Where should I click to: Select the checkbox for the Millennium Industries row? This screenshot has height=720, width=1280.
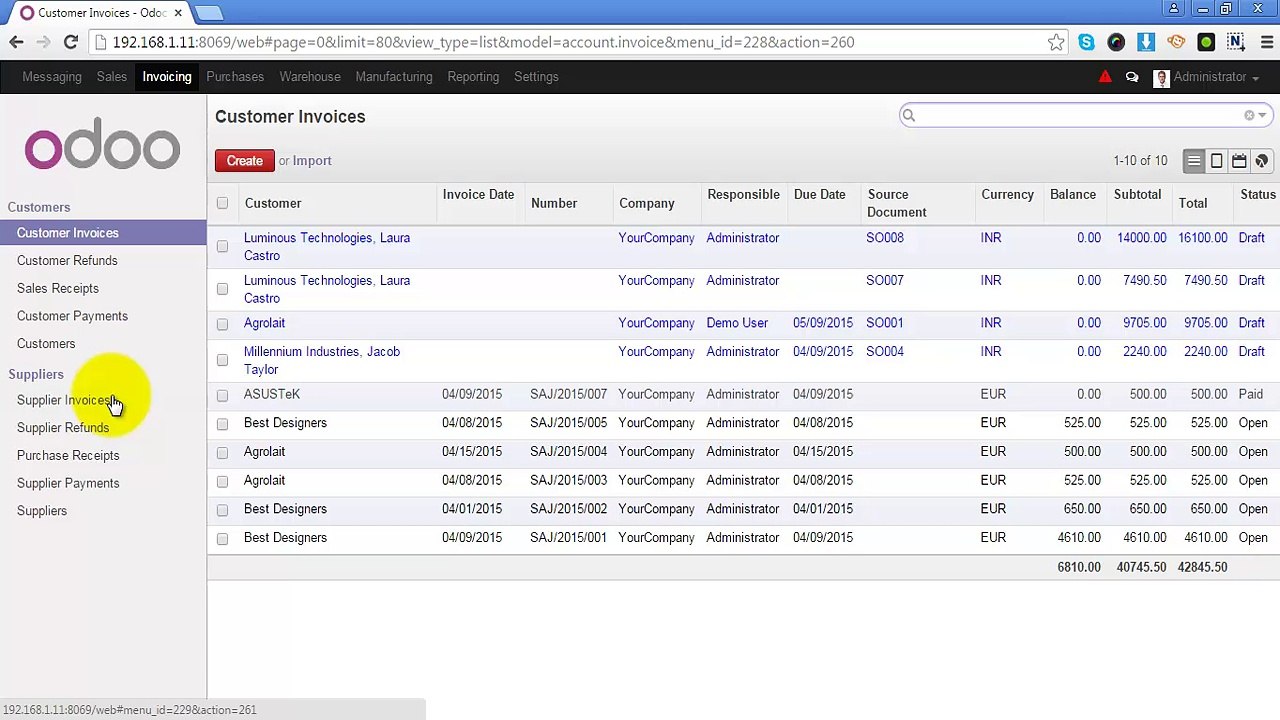(x=222, y=360)
